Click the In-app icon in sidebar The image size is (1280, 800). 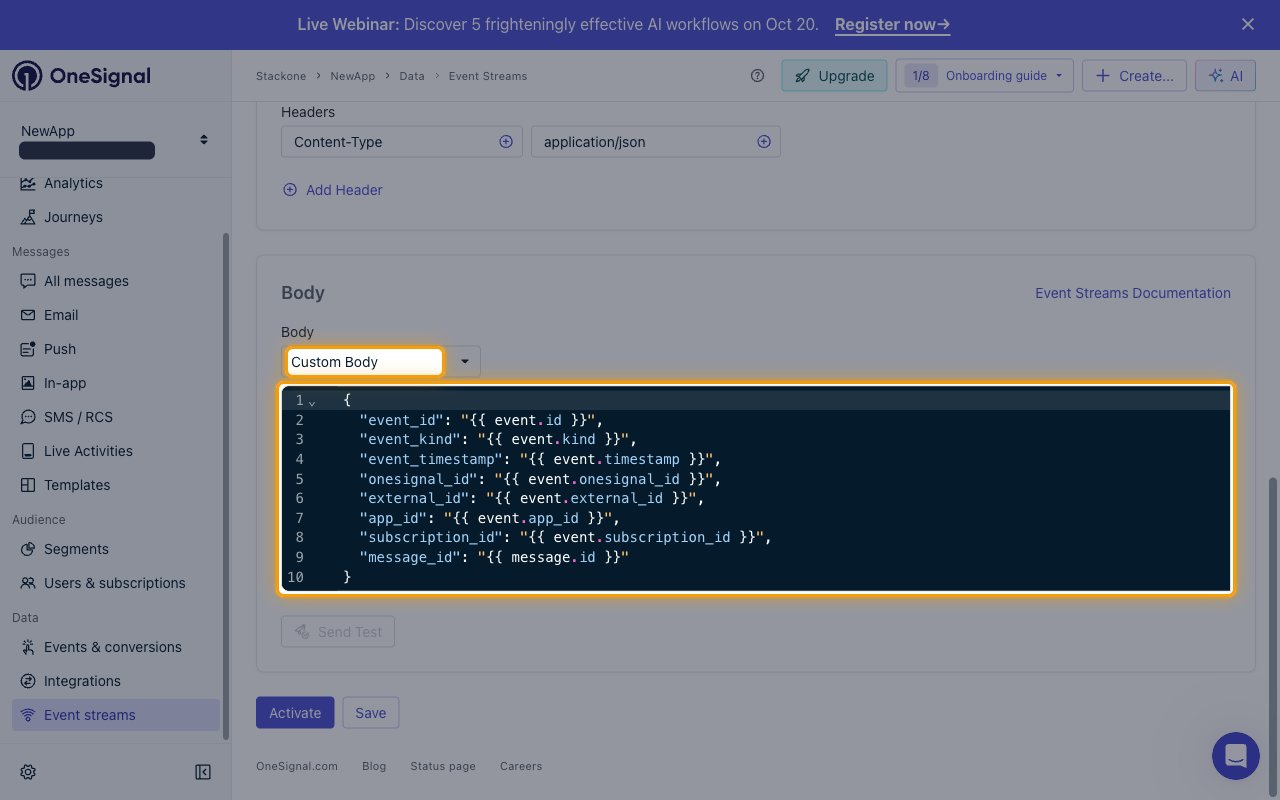pos(28,383)
